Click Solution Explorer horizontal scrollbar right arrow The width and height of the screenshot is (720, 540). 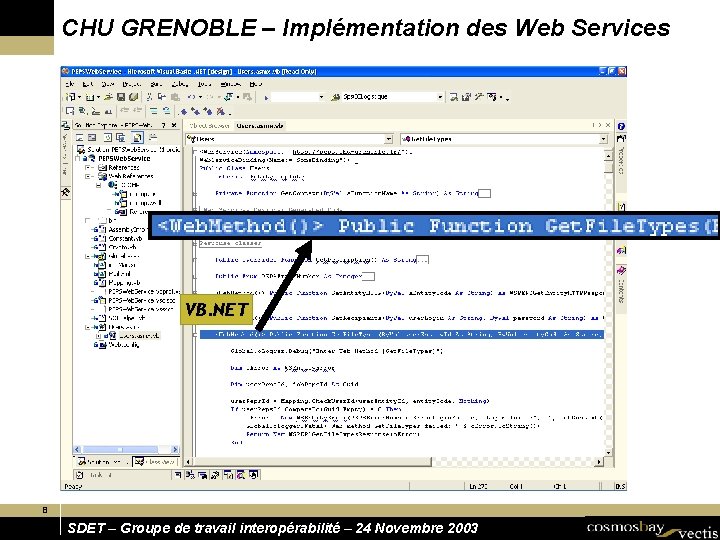tap(175, 450)
